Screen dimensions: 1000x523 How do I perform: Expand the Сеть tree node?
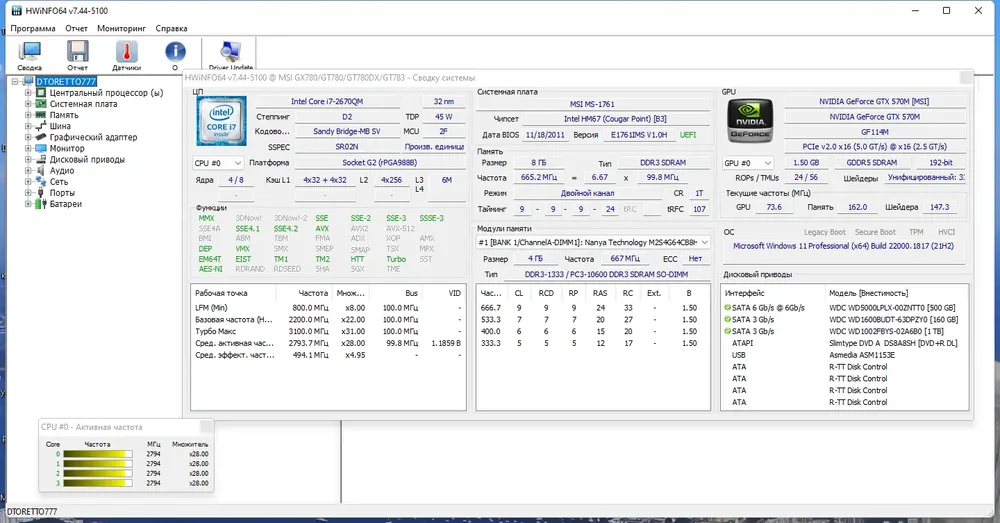coord(28,182)
